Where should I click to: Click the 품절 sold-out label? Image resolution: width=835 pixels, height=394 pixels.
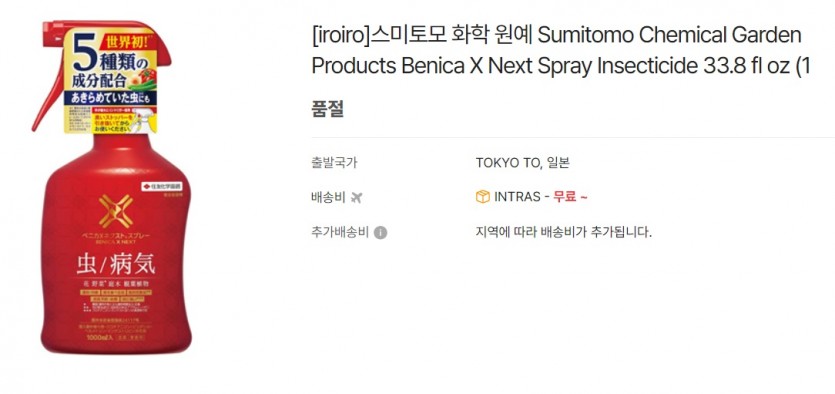pos(328,109)
